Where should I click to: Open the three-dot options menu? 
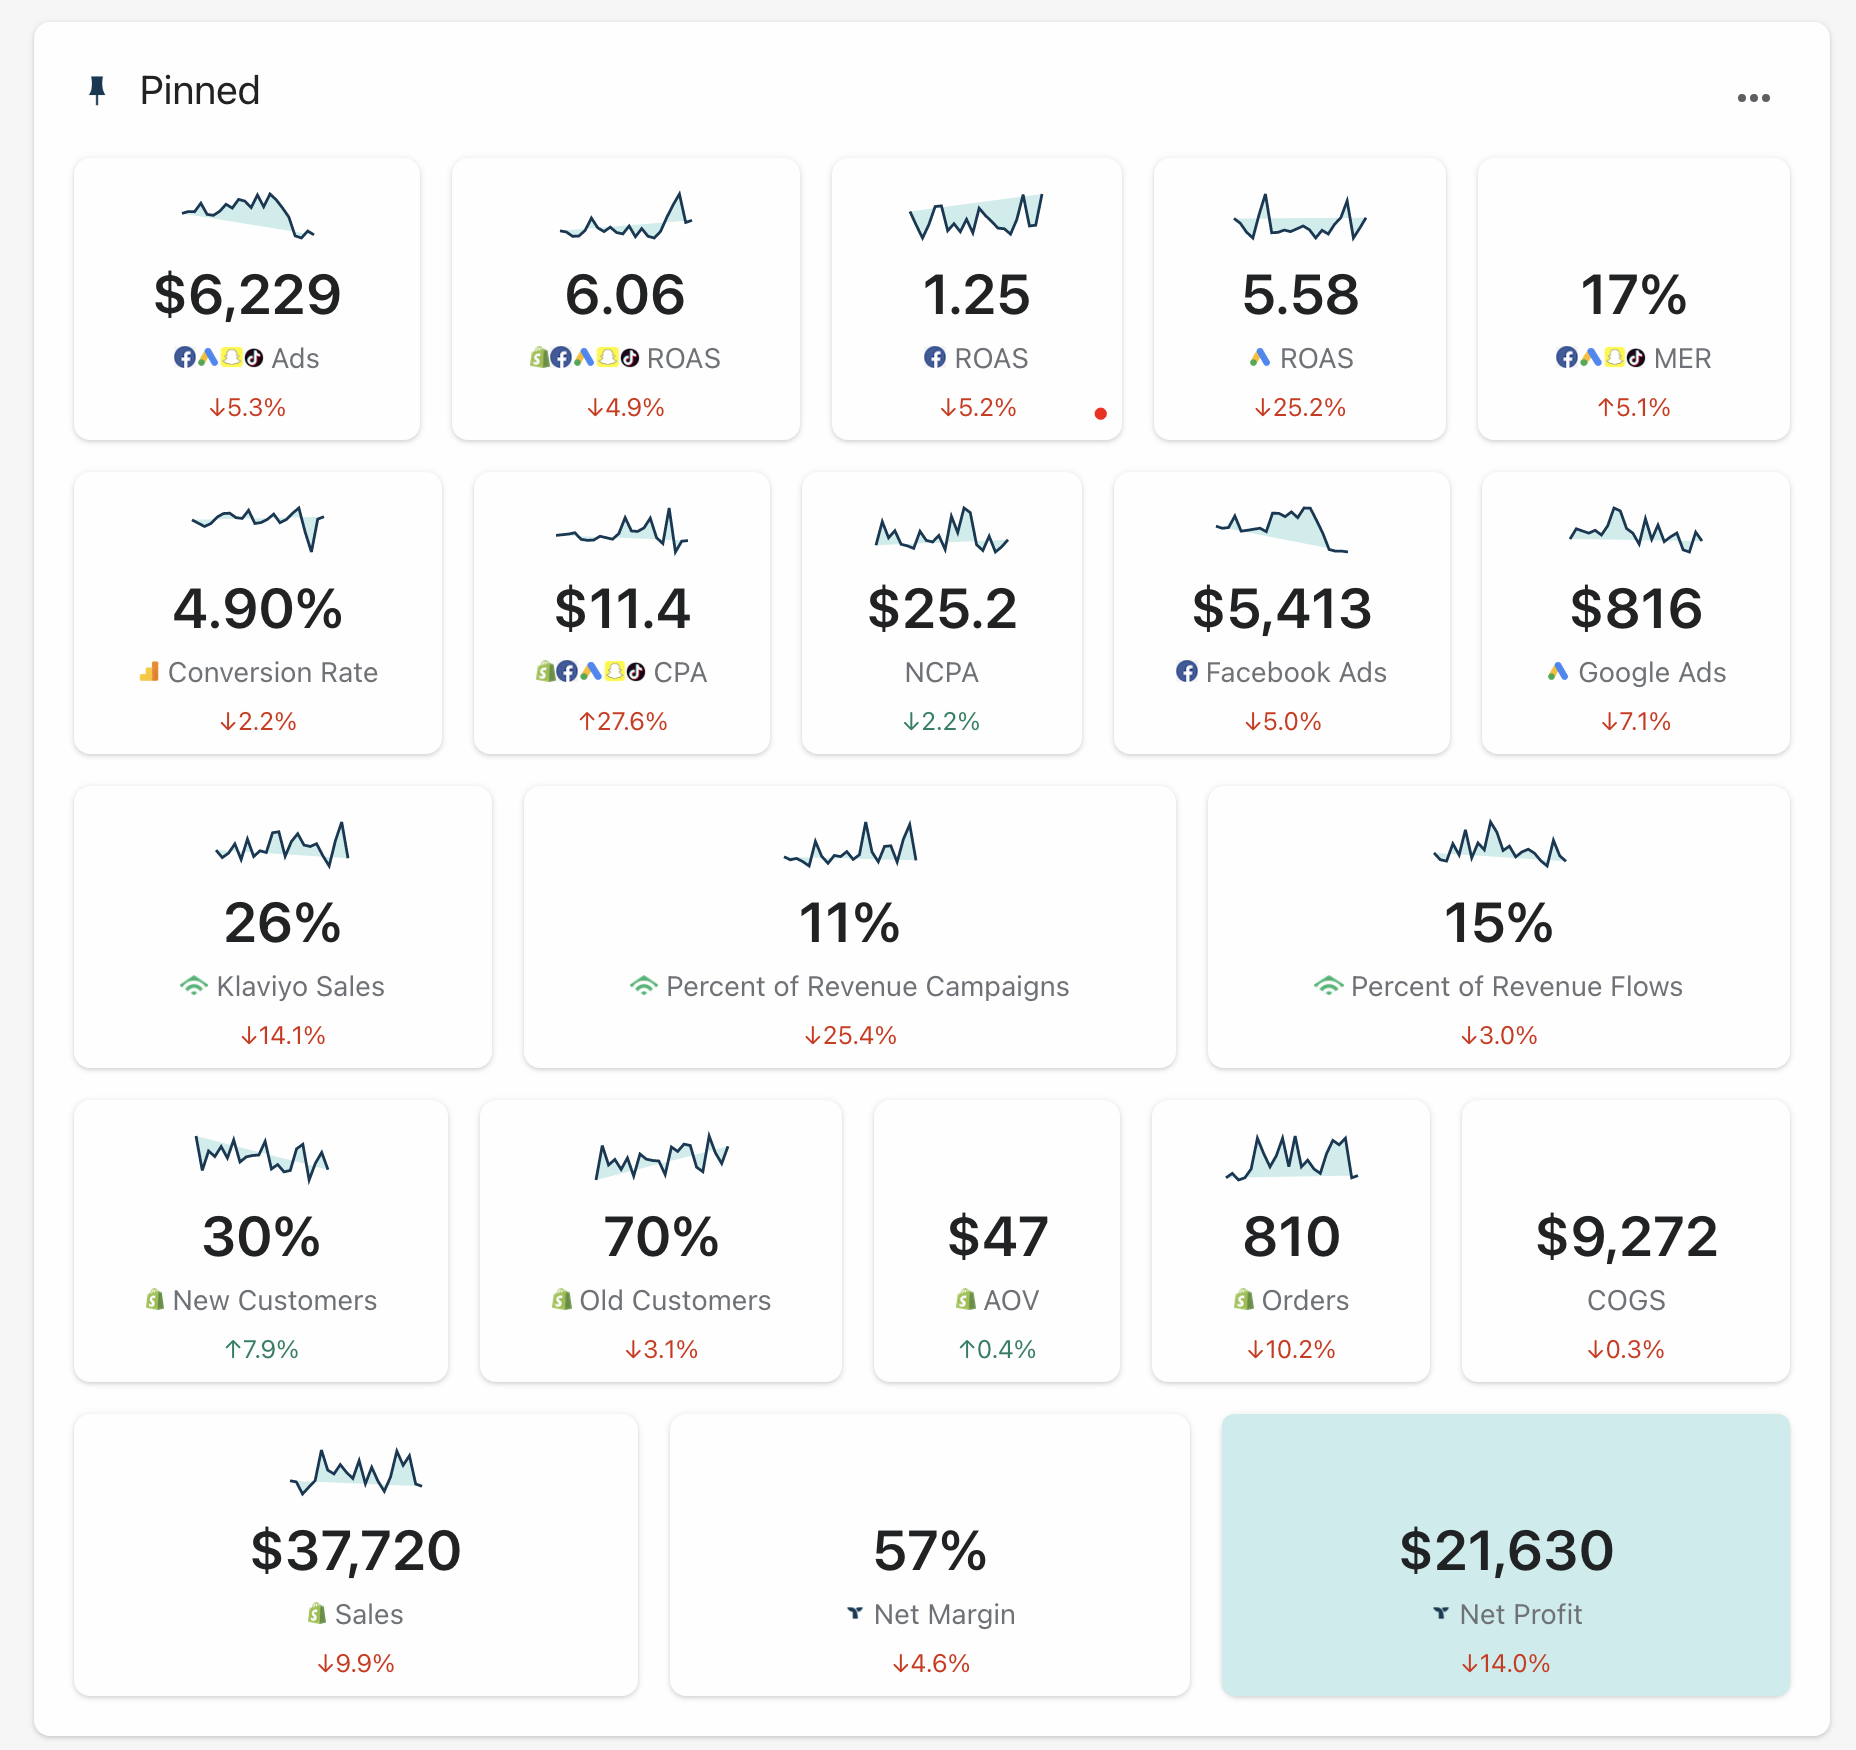pos(1754,97)
